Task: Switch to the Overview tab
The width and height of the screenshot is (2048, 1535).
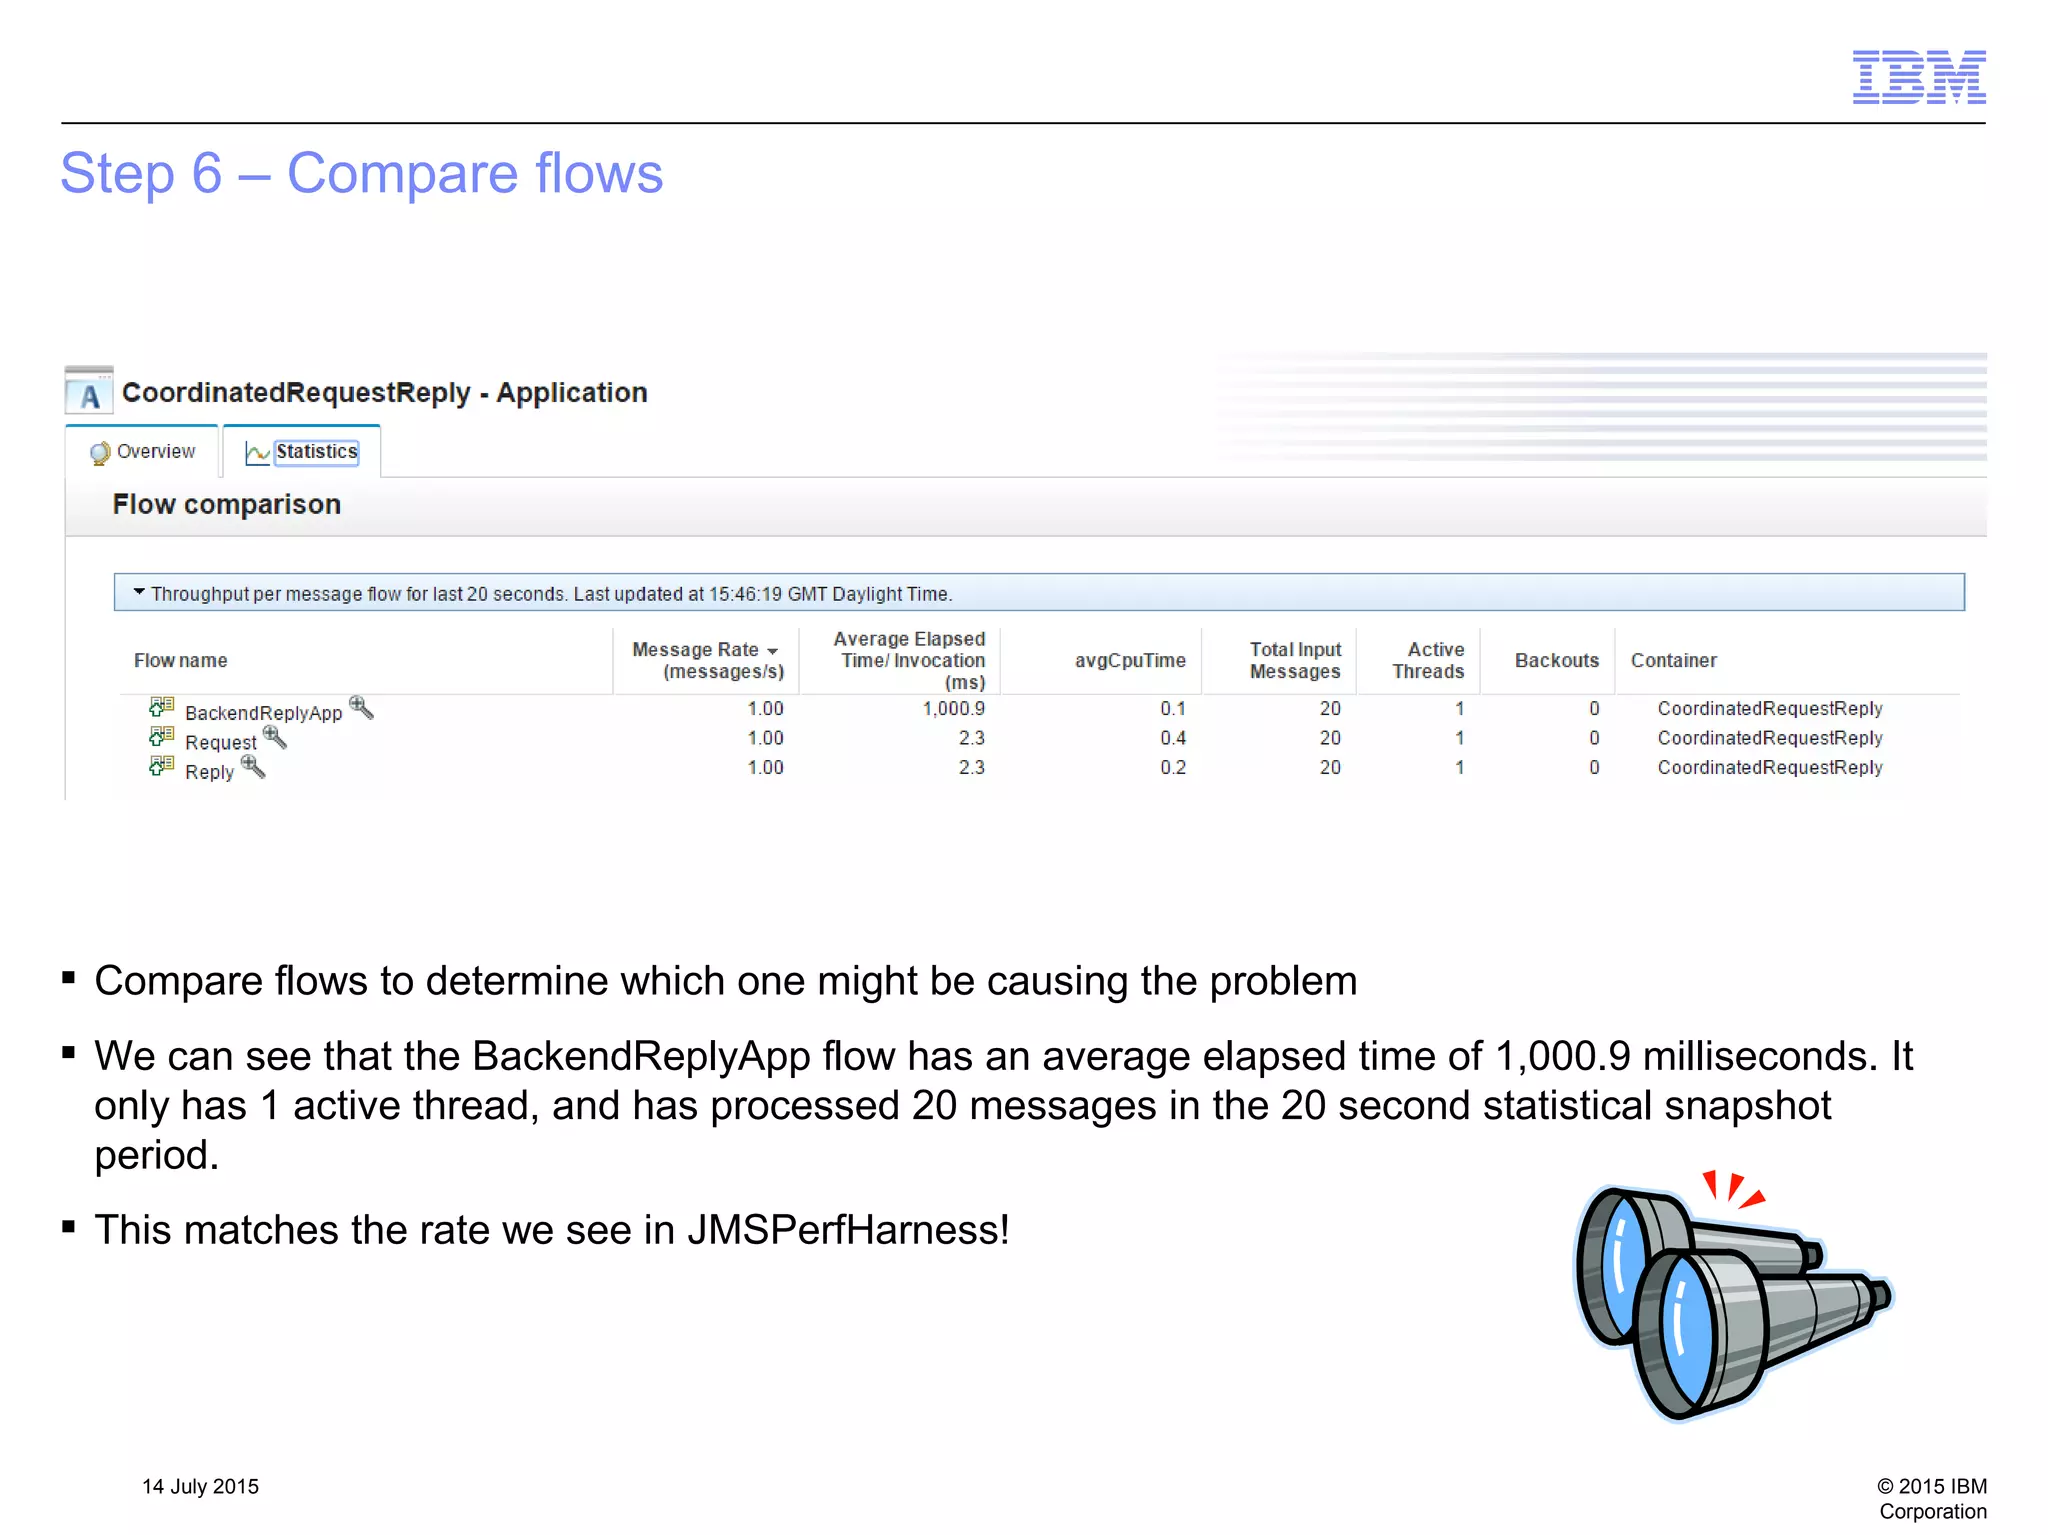Action: (142, 452)
